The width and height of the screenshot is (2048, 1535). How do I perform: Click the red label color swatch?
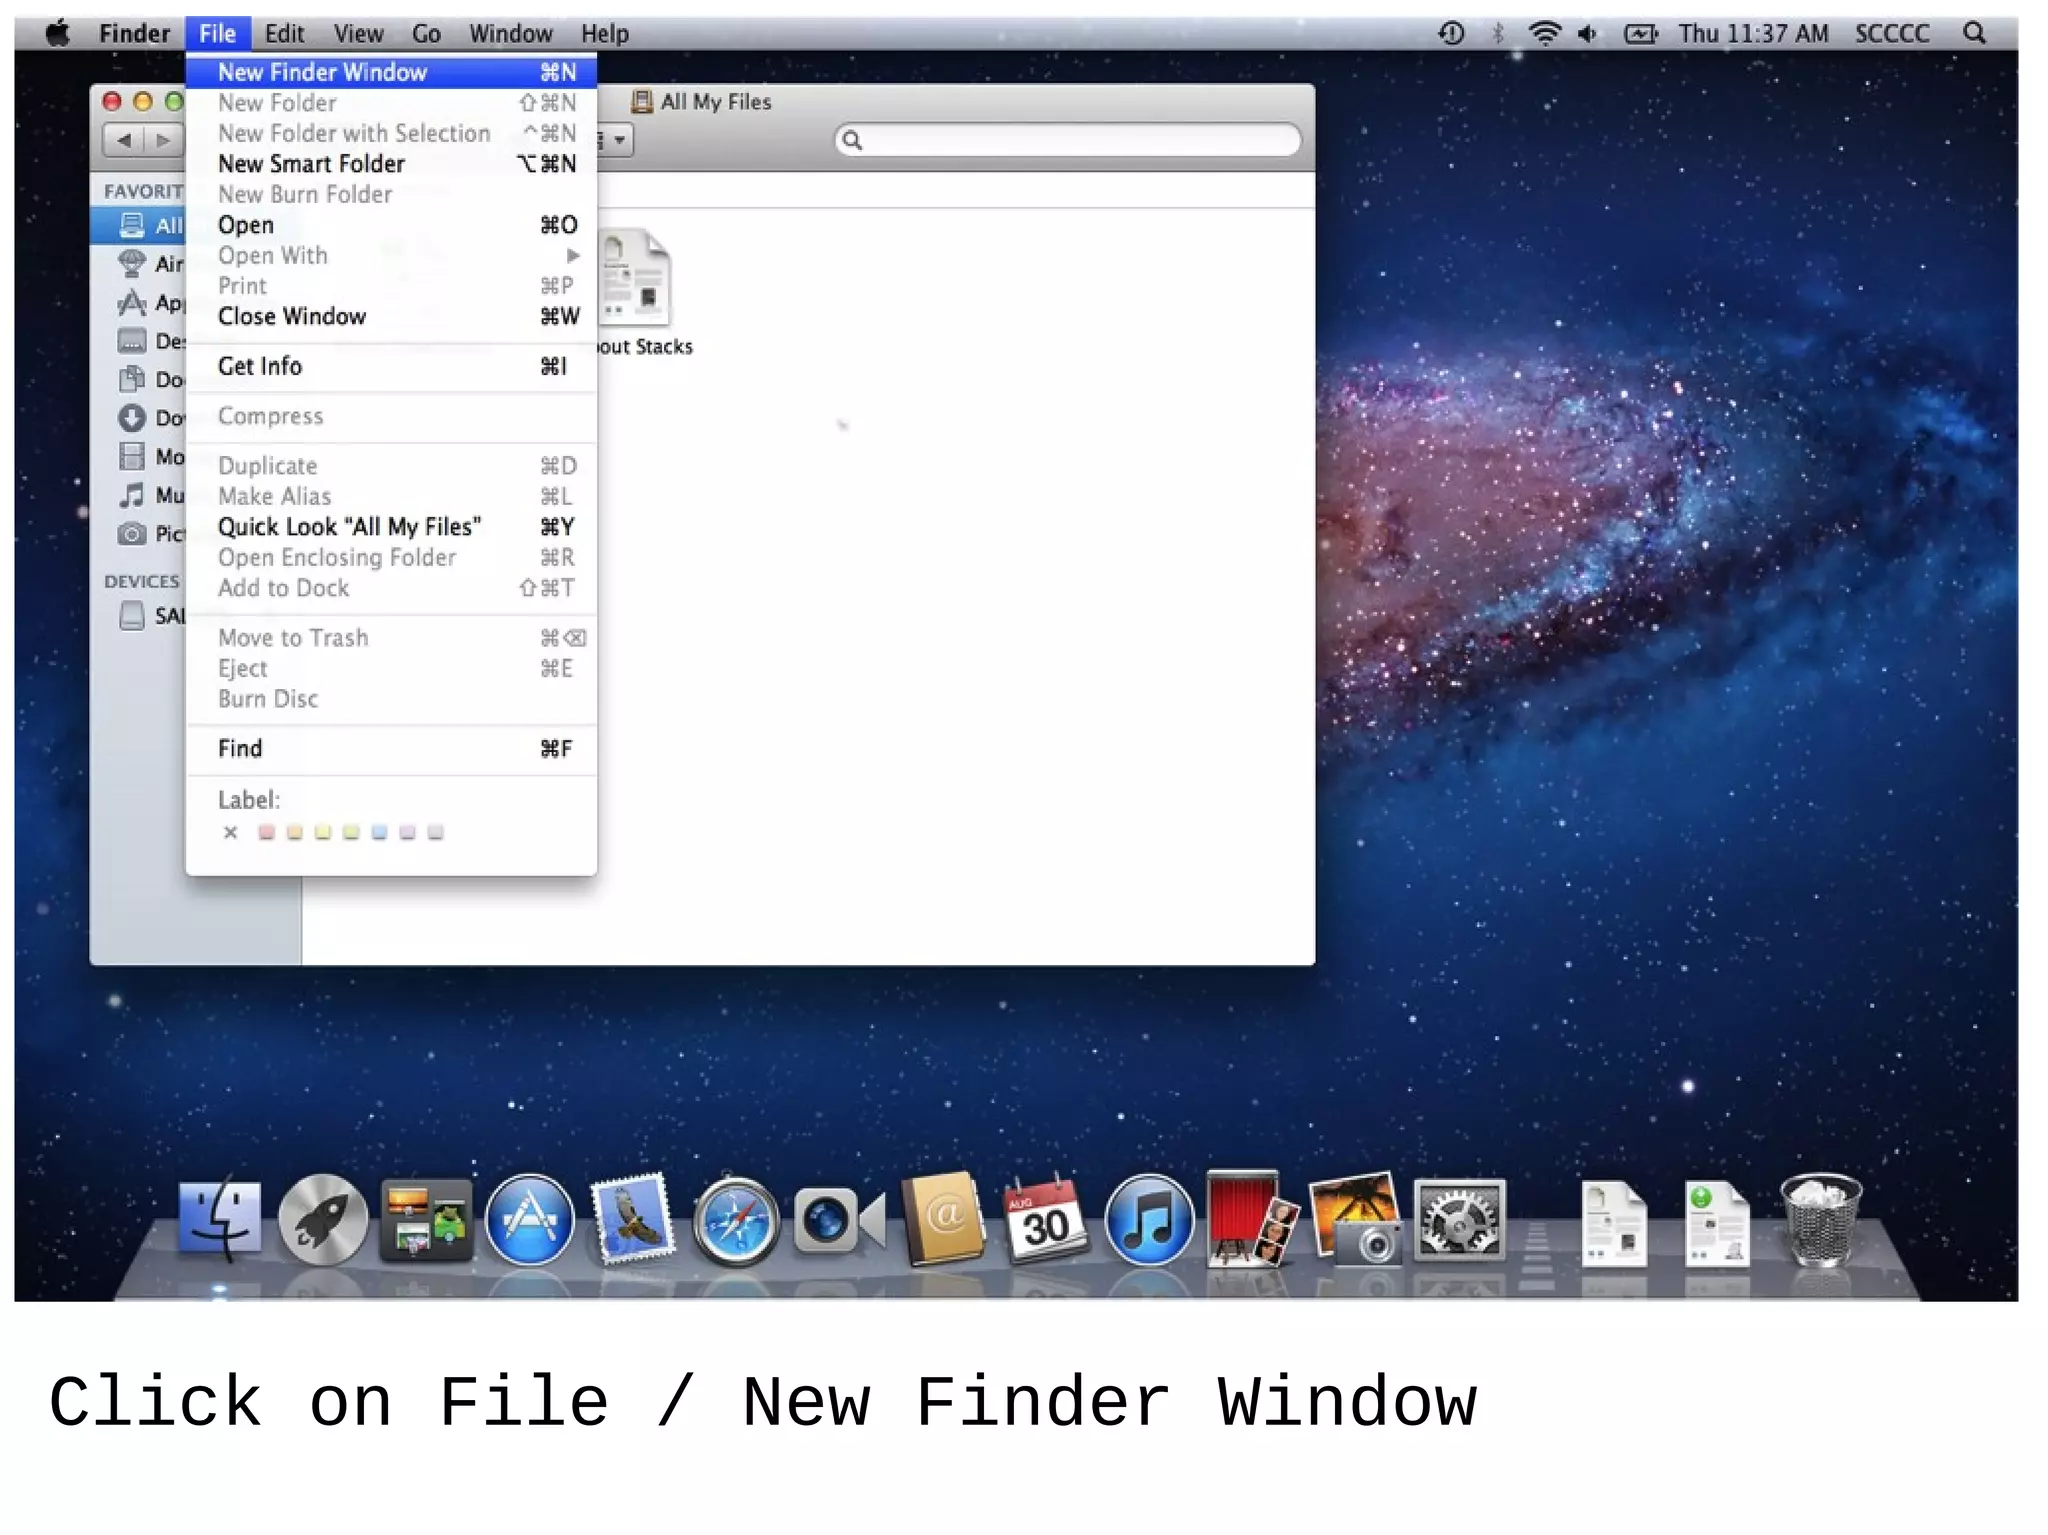(266, 832)
